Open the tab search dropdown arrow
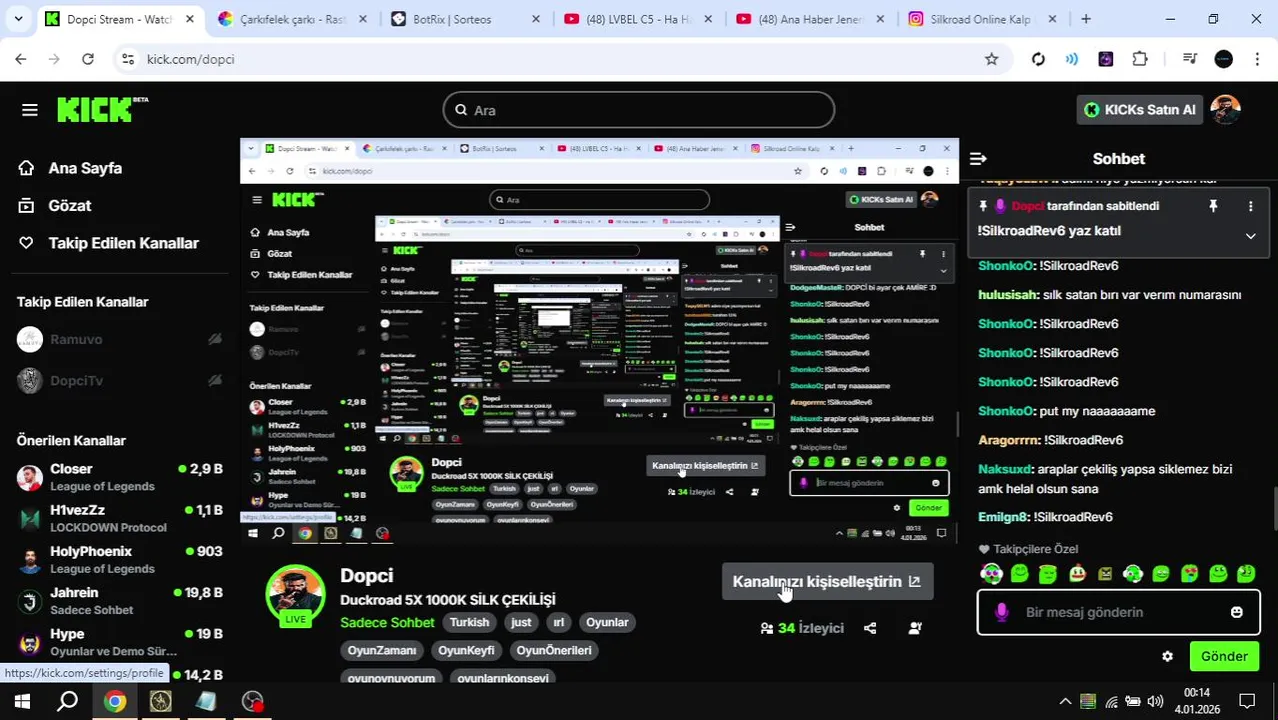 18,19
